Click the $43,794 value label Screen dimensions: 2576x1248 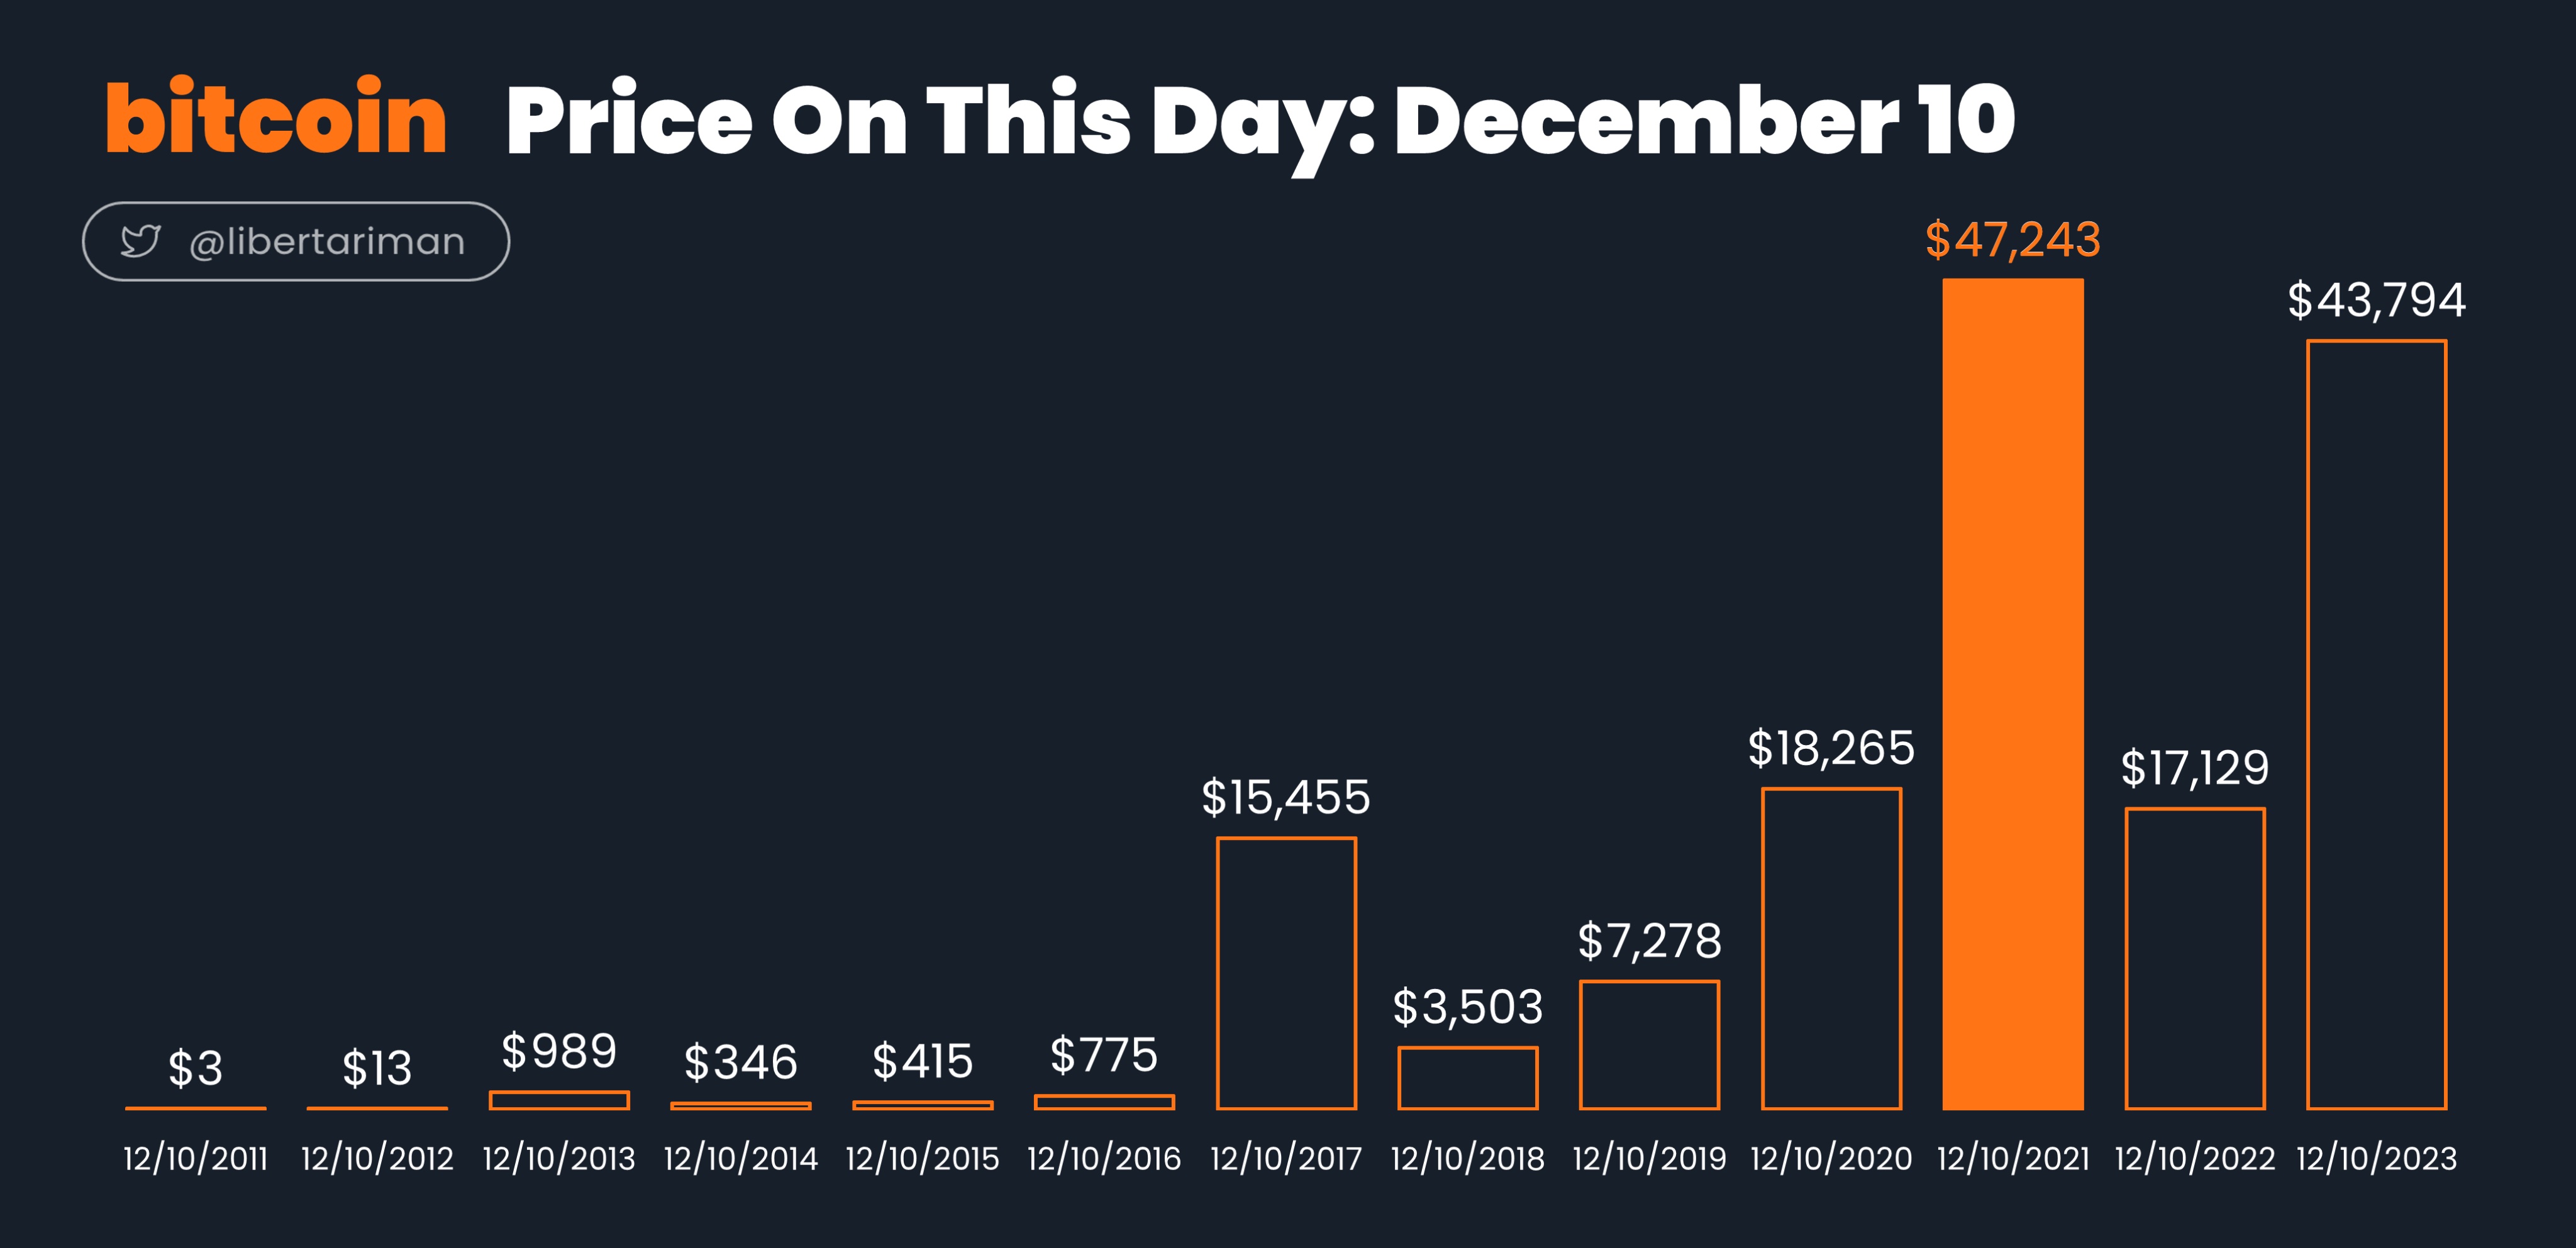point(2377,300)
